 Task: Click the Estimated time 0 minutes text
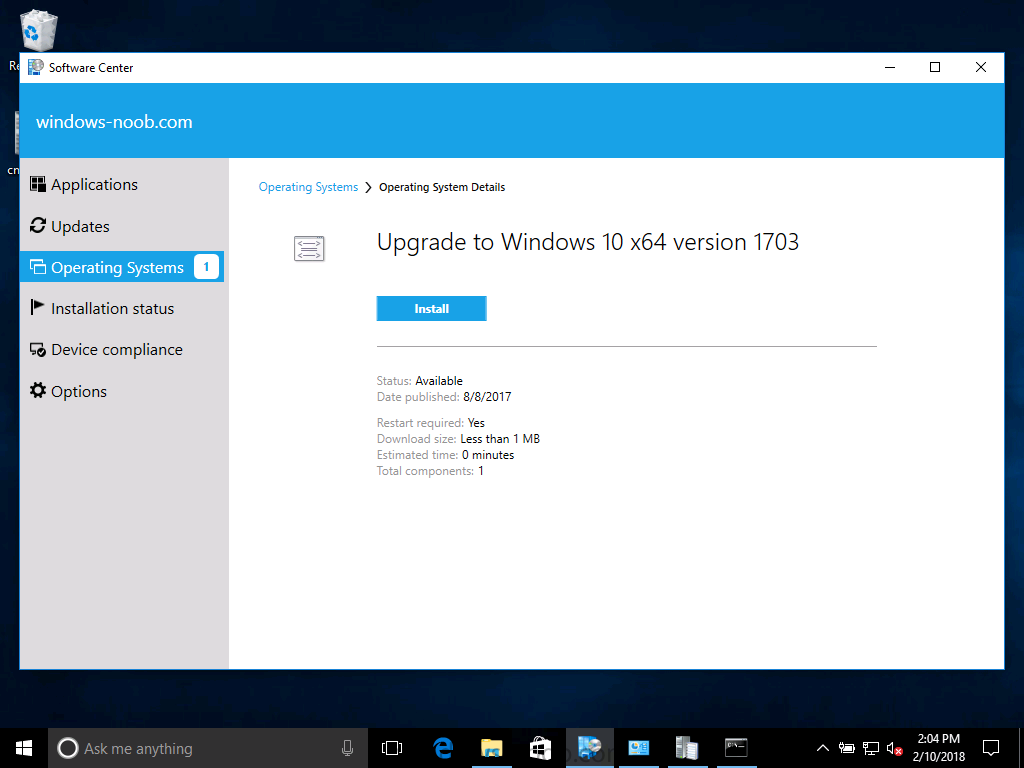pyautogui.click(x=445, y=455)
